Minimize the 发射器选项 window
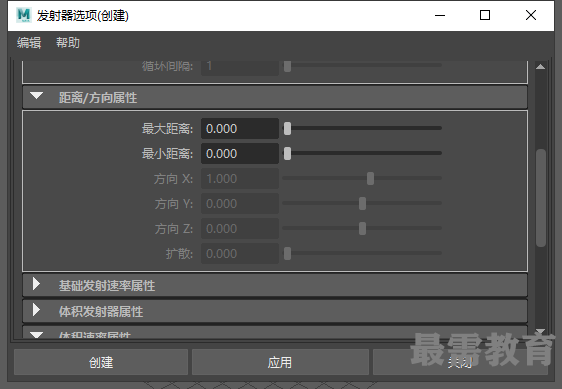 click(440, 15)
